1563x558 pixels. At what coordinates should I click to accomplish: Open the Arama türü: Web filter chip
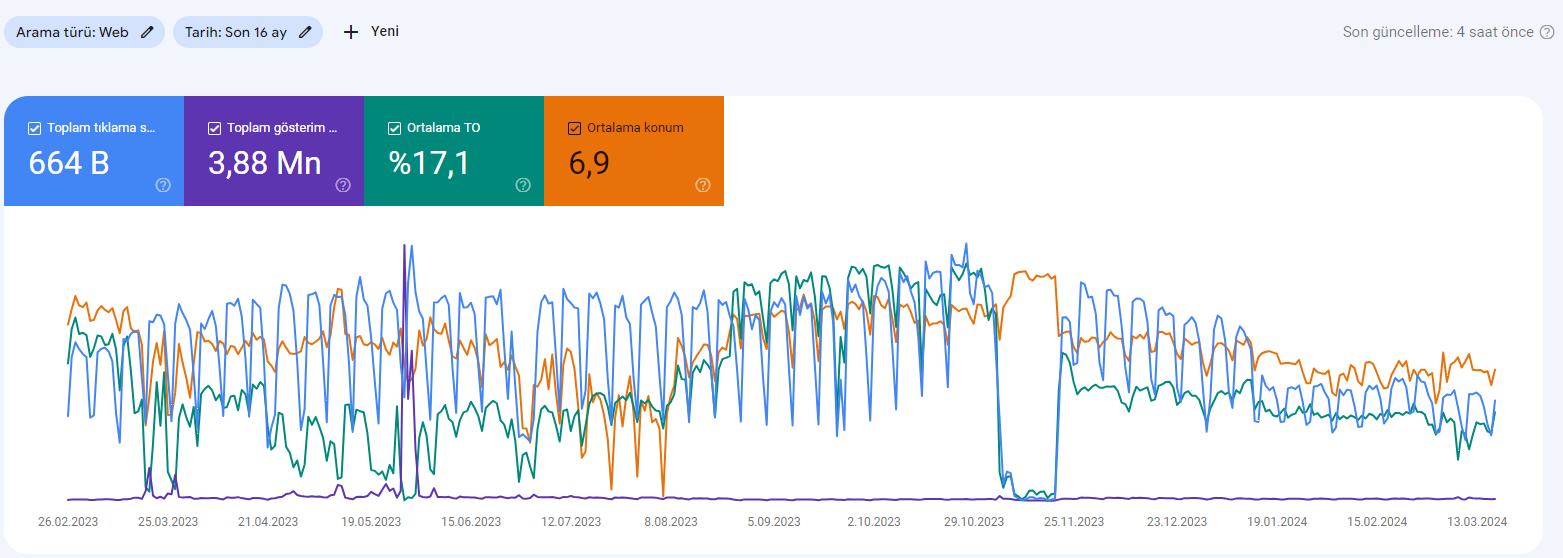click(84, 32)
